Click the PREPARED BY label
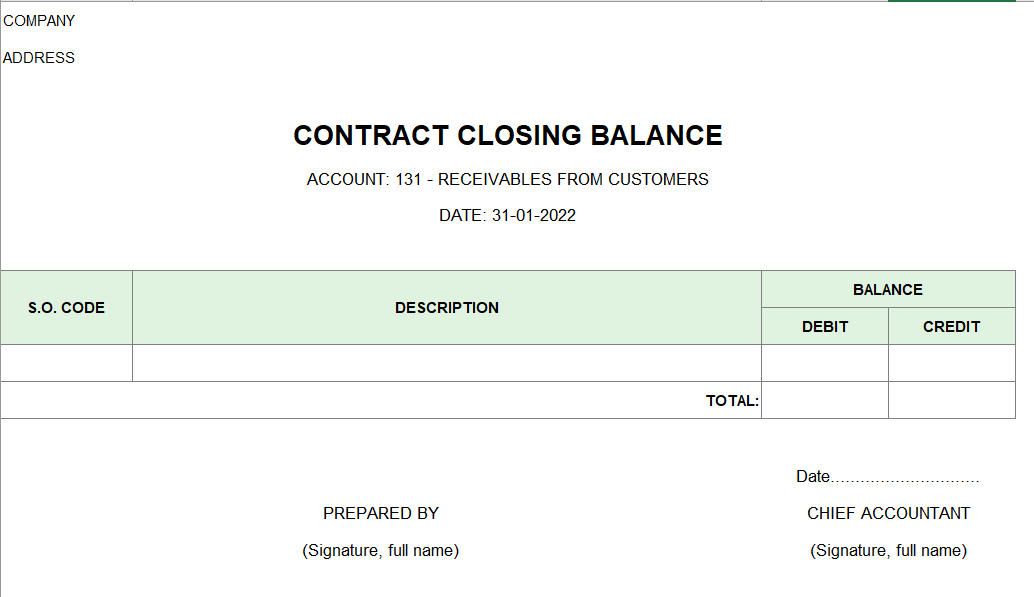The height and width of the screenshot is (597, 1034). point(381,513)
